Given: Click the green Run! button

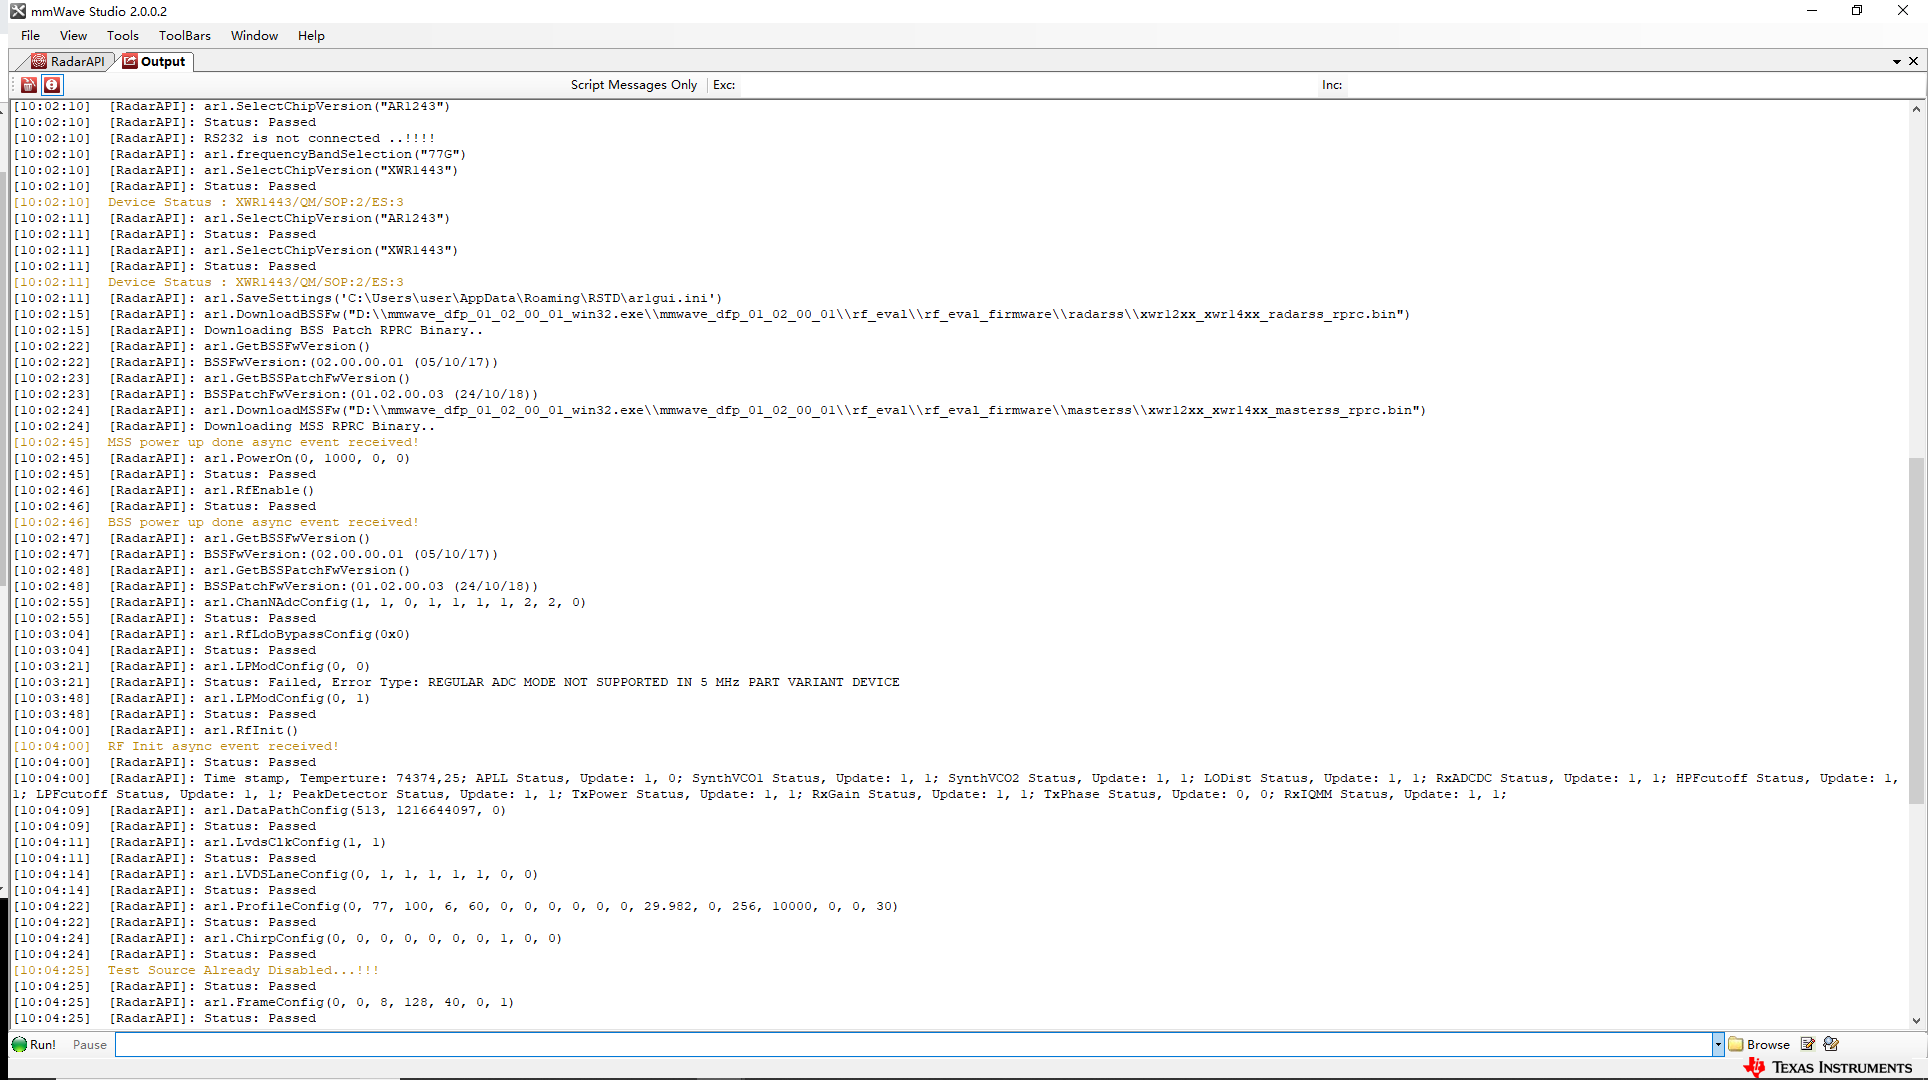Looking at the screenshot, I should (34, 1044).
